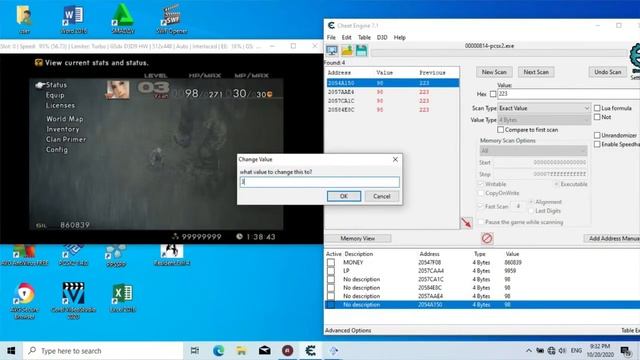Click the ENG language indicator in the tray
This screenshot has height=360, width=640.
pos(576,351)
